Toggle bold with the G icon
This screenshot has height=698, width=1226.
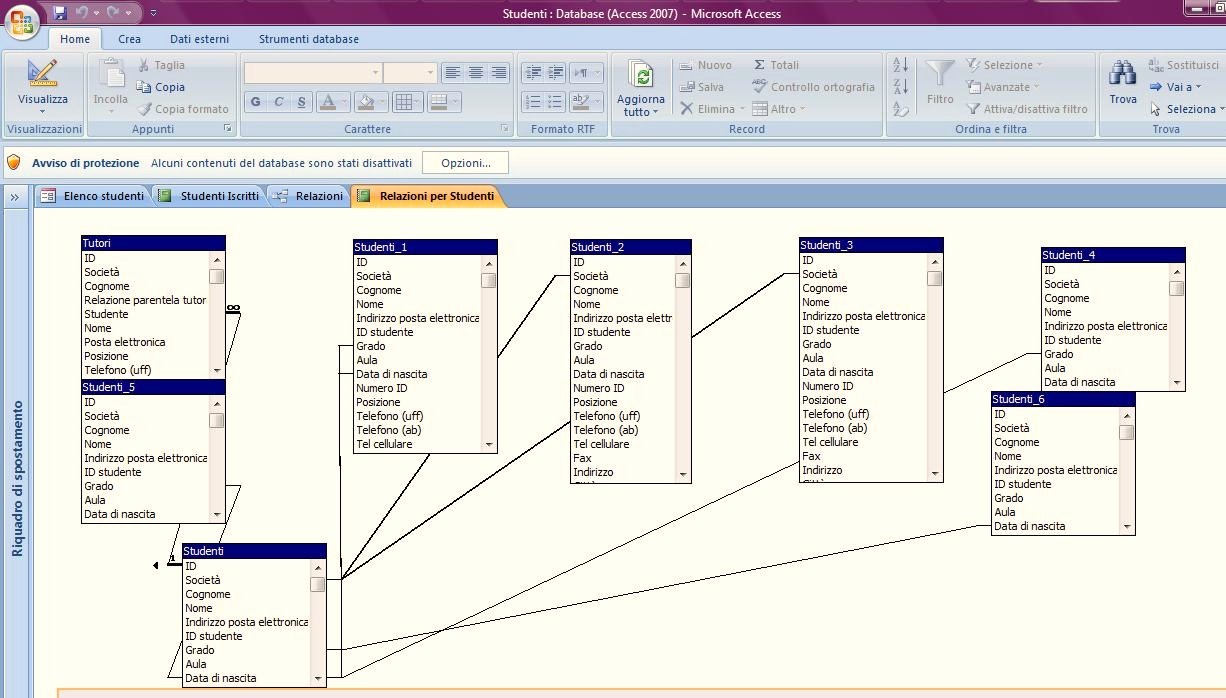255,103
